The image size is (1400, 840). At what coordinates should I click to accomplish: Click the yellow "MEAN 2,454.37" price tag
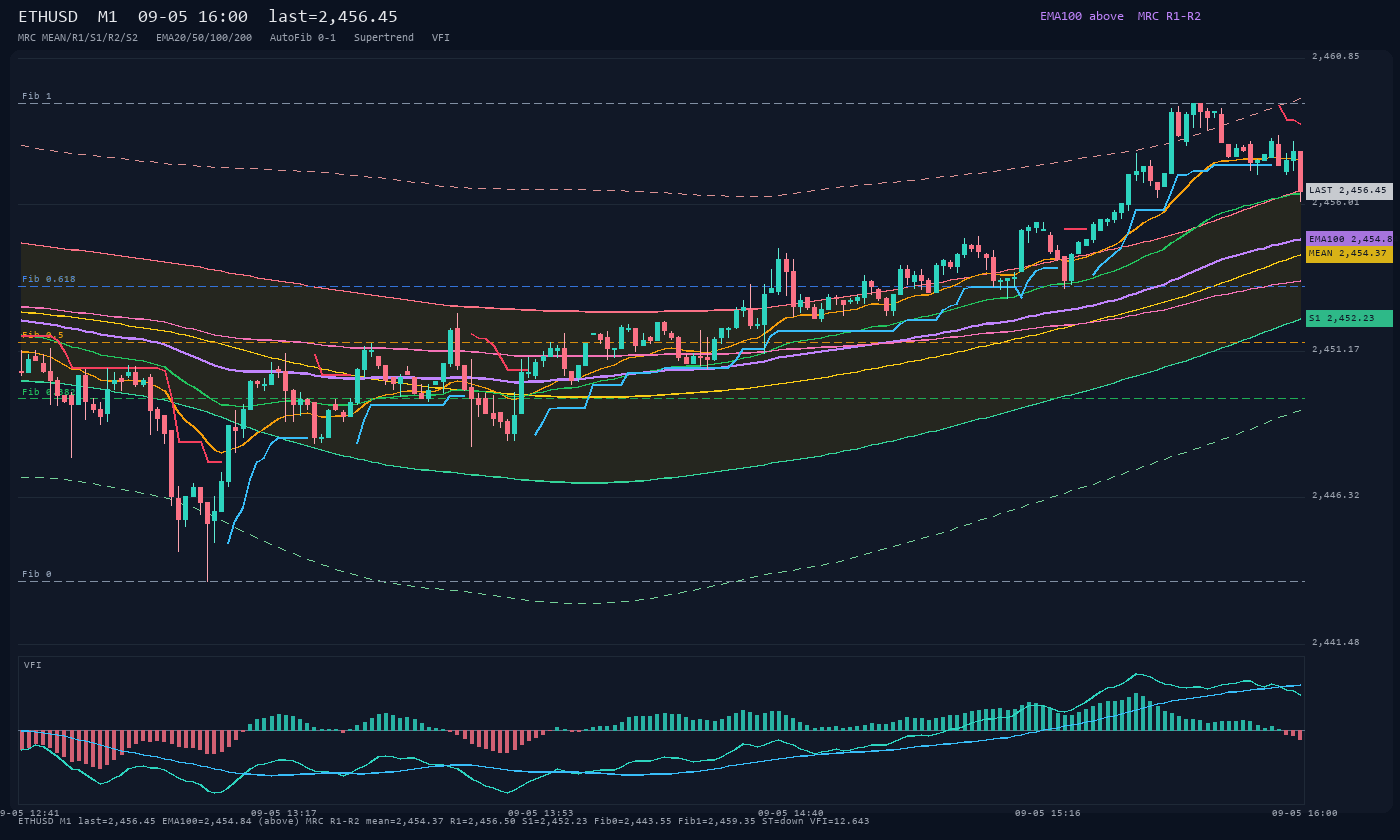coord(1349,254)
